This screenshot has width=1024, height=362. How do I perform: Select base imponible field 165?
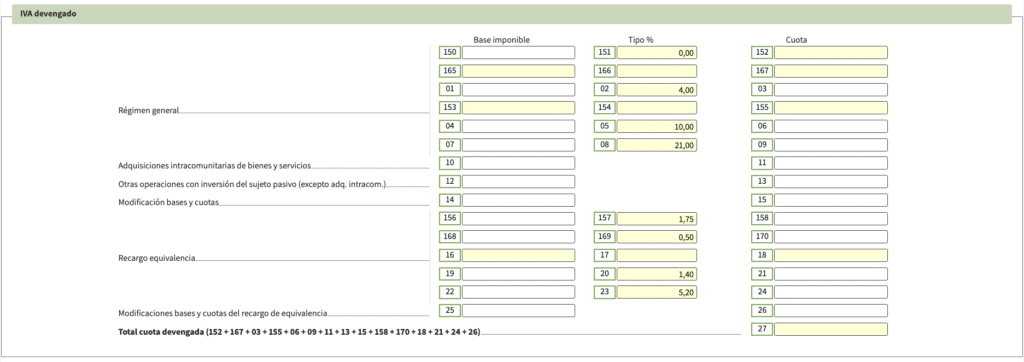coord(519,71)
